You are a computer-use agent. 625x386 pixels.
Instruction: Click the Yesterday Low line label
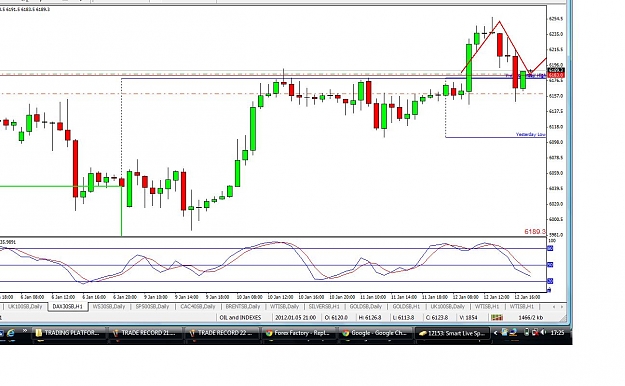(x=530, y=134)
